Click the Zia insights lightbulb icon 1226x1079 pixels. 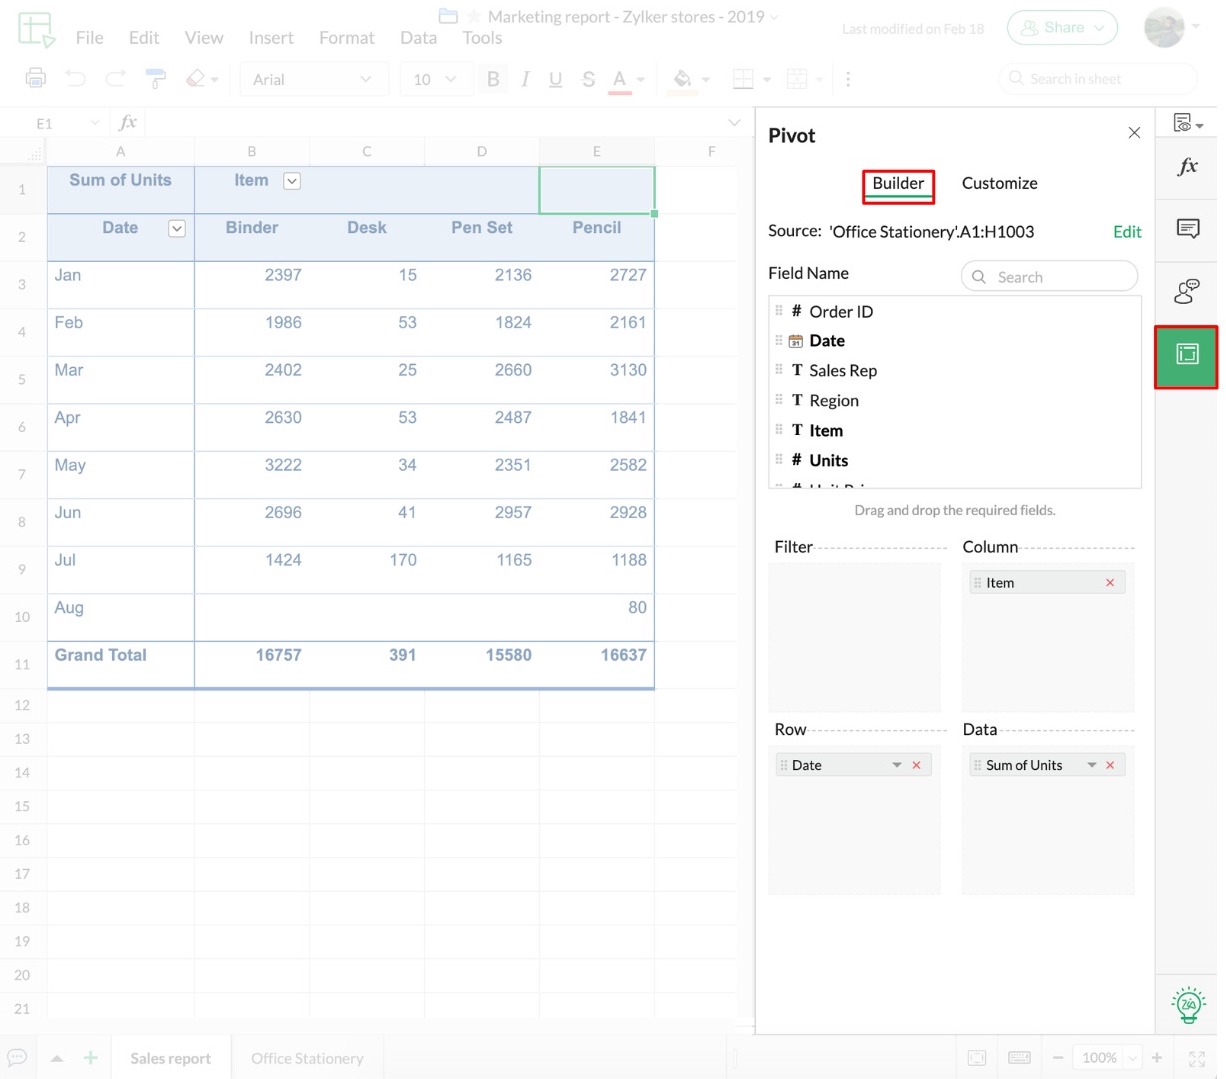pos(1188,1004)
